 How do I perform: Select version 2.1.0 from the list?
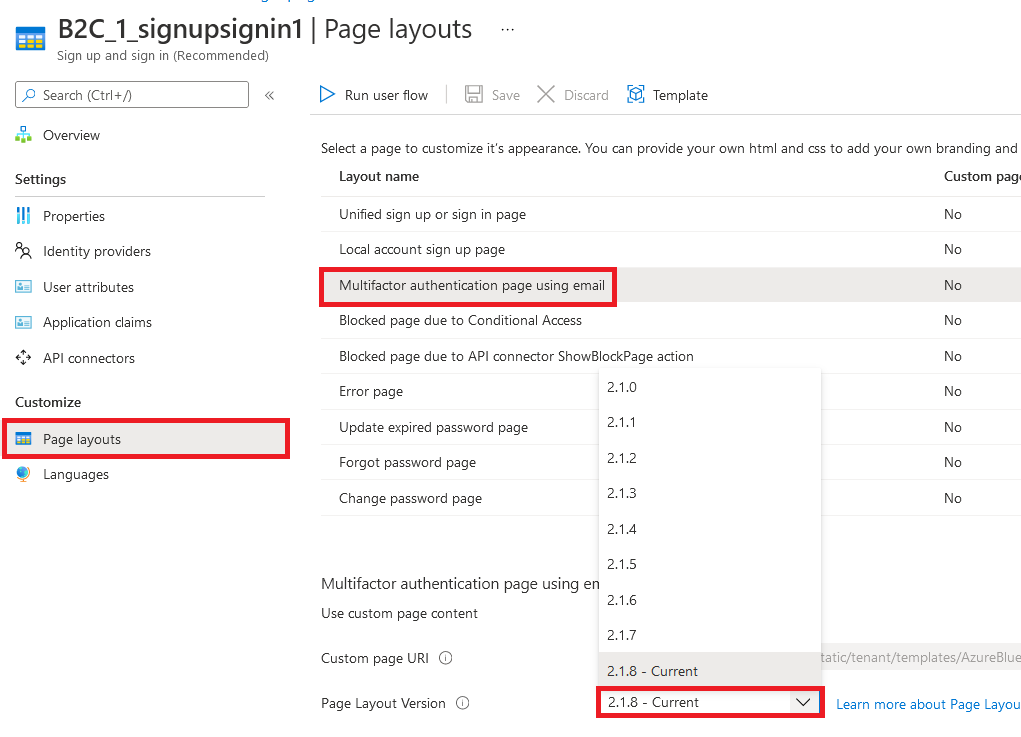pyautogui.click(x=622, y=387)
